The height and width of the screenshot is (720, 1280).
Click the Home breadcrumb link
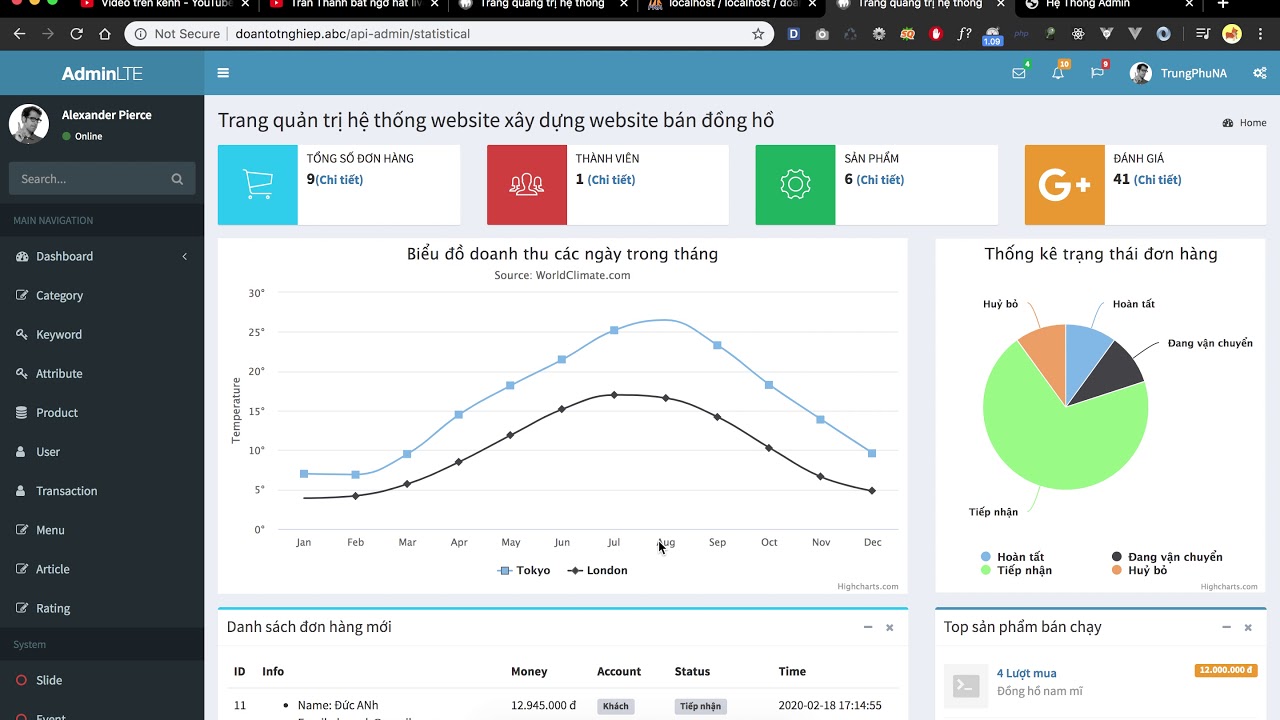[1244, 123]
